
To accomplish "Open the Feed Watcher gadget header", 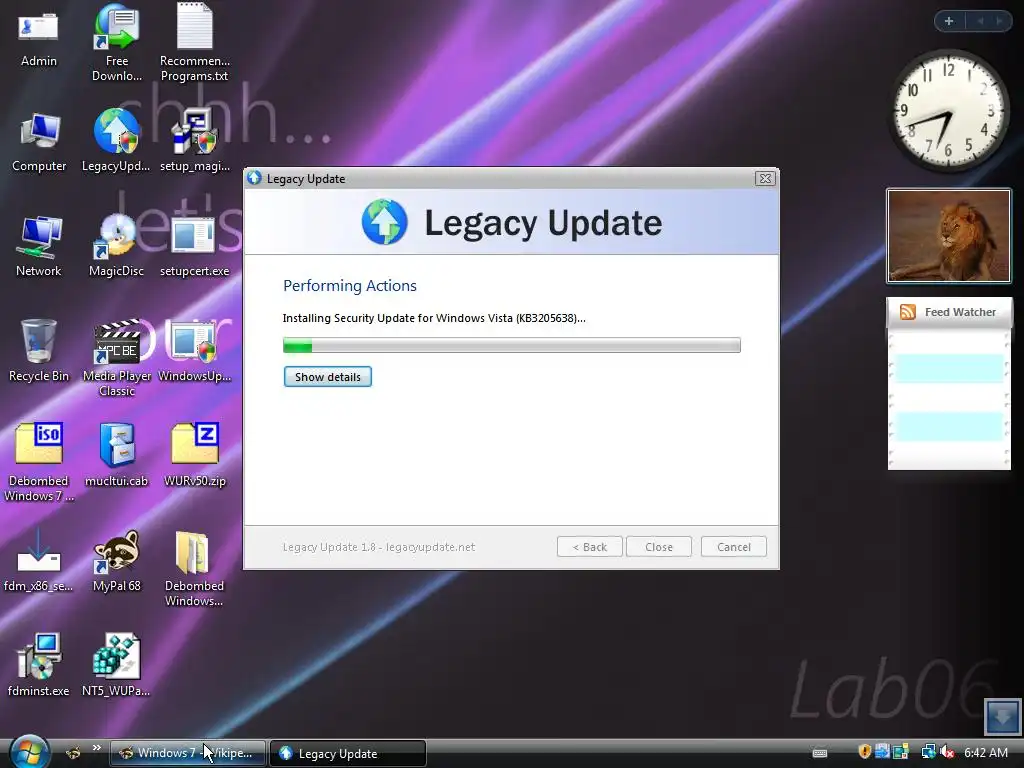I will pyautogui.click(x=949, y=312).
